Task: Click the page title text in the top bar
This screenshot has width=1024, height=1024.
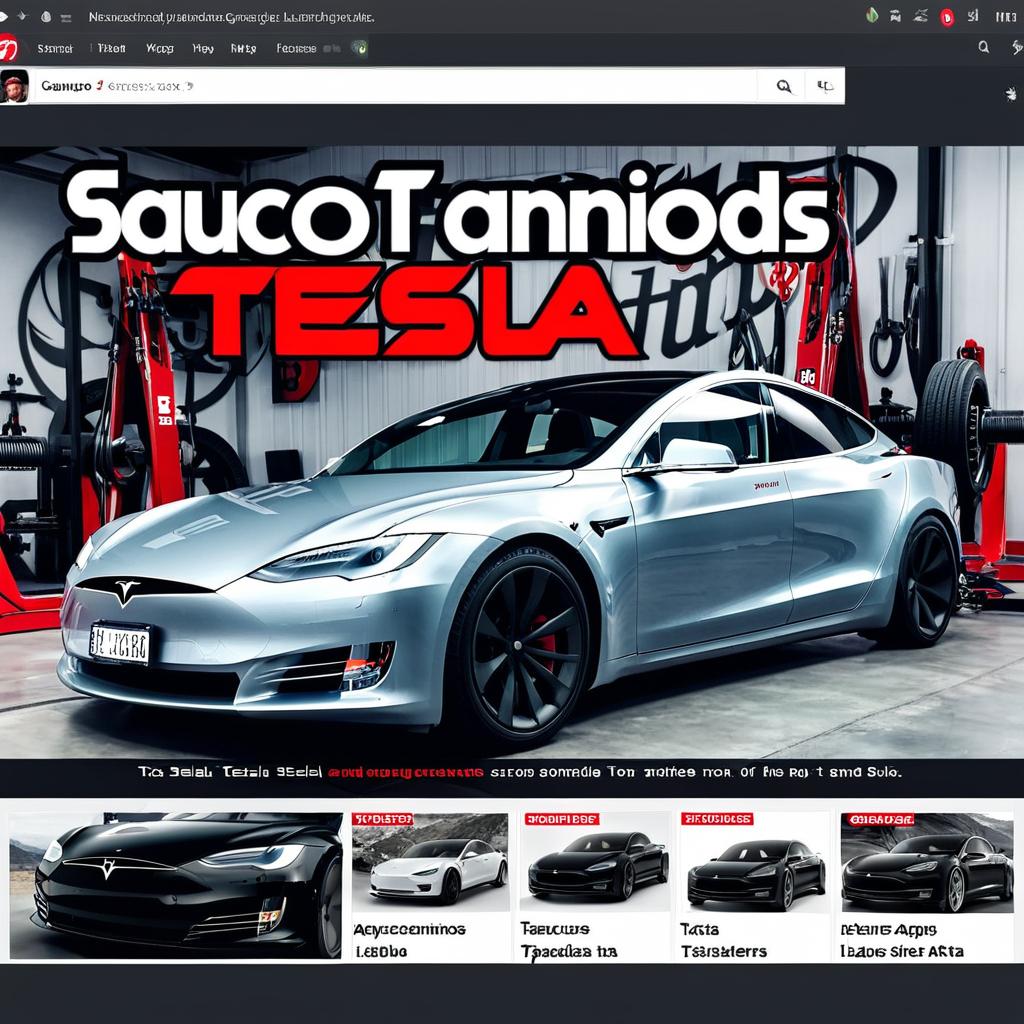Action: pos(231,17)
